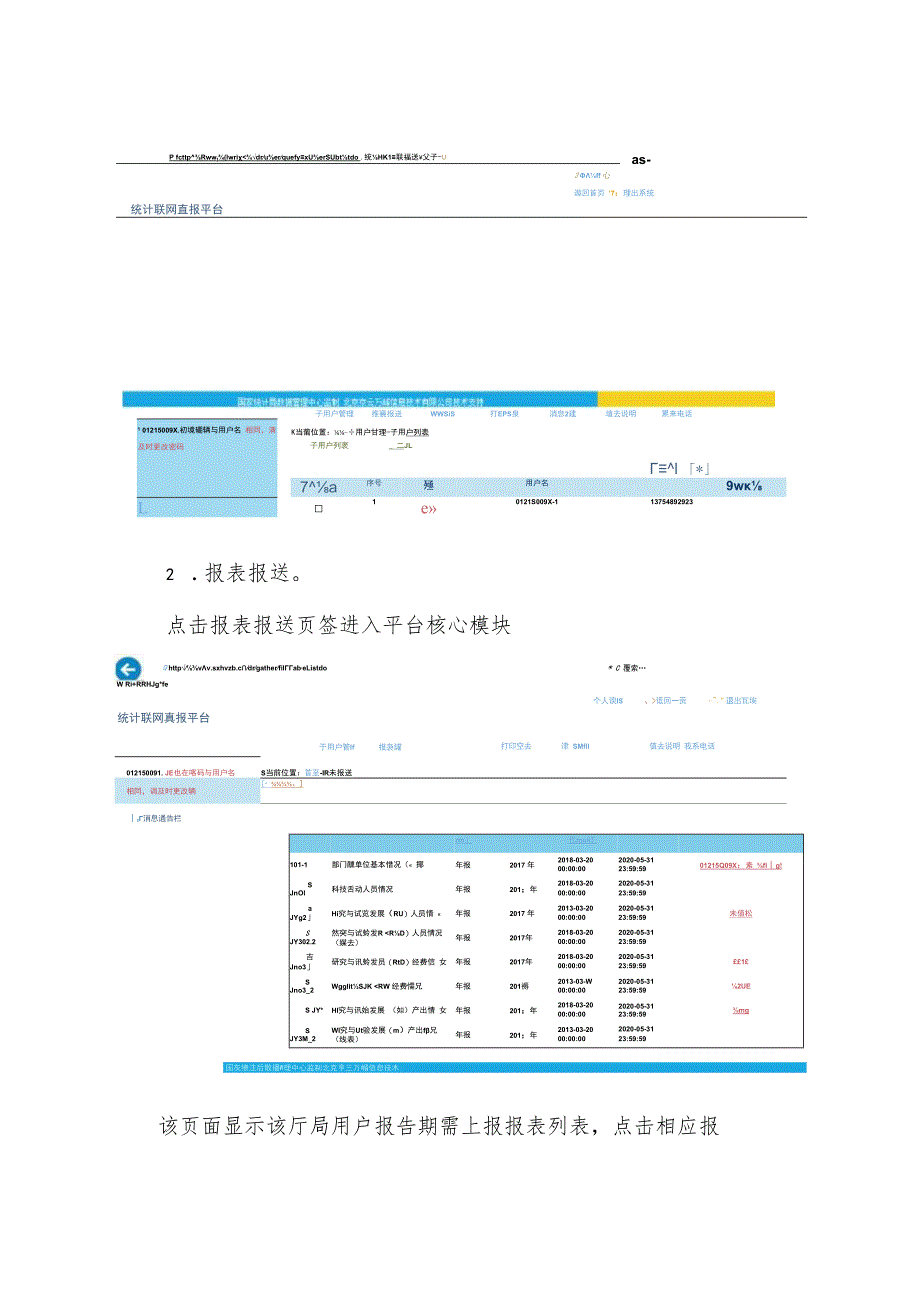Select the 报表报送 module icon

tap(389, 746)
